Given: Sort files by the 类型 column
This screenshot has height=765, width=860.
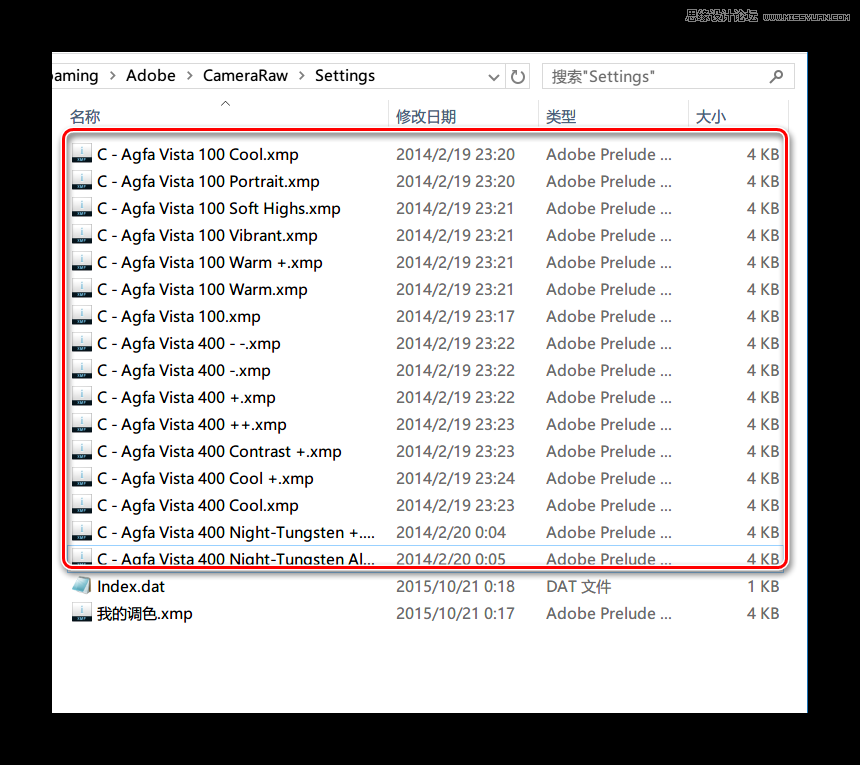Looking at the screenshot, I should point(561,116).
